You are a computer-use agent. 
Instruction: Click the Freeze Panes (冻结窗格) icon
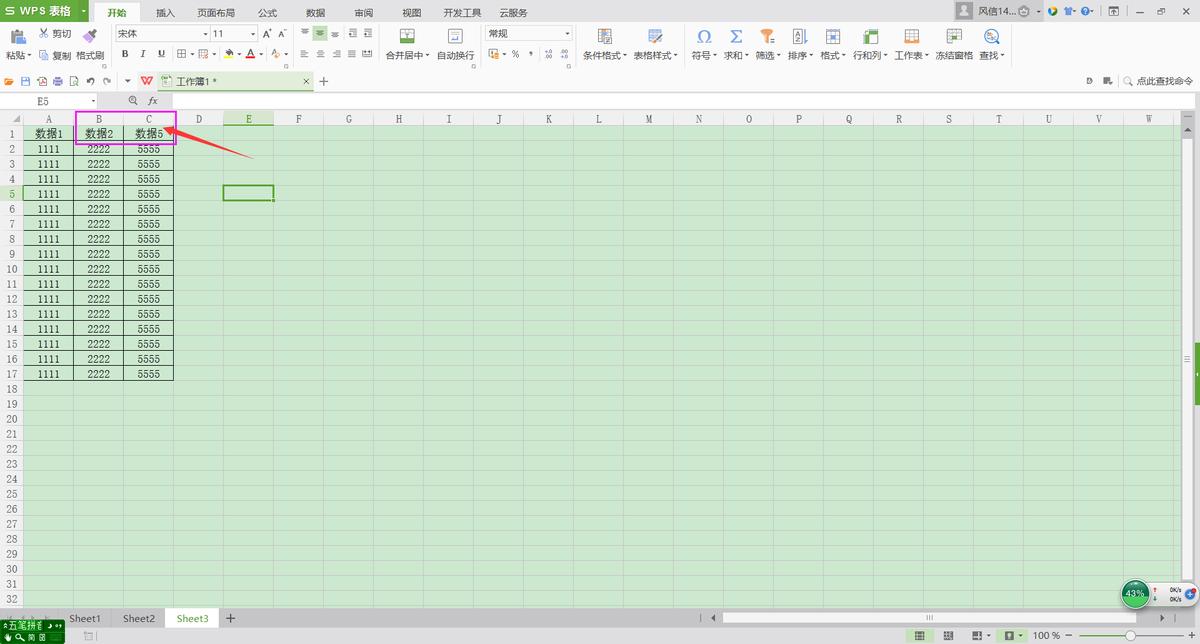pos(954,36)
